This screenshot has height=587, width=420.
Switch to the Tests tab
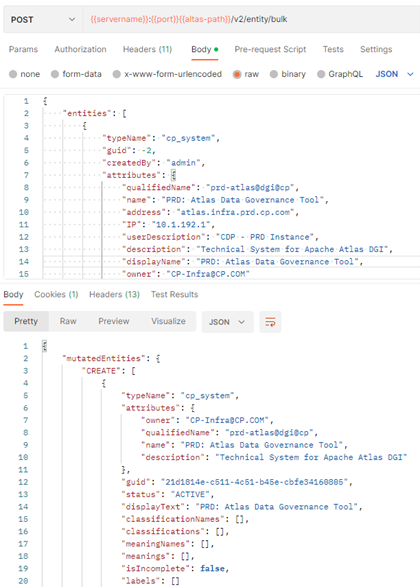pos(333,49)
